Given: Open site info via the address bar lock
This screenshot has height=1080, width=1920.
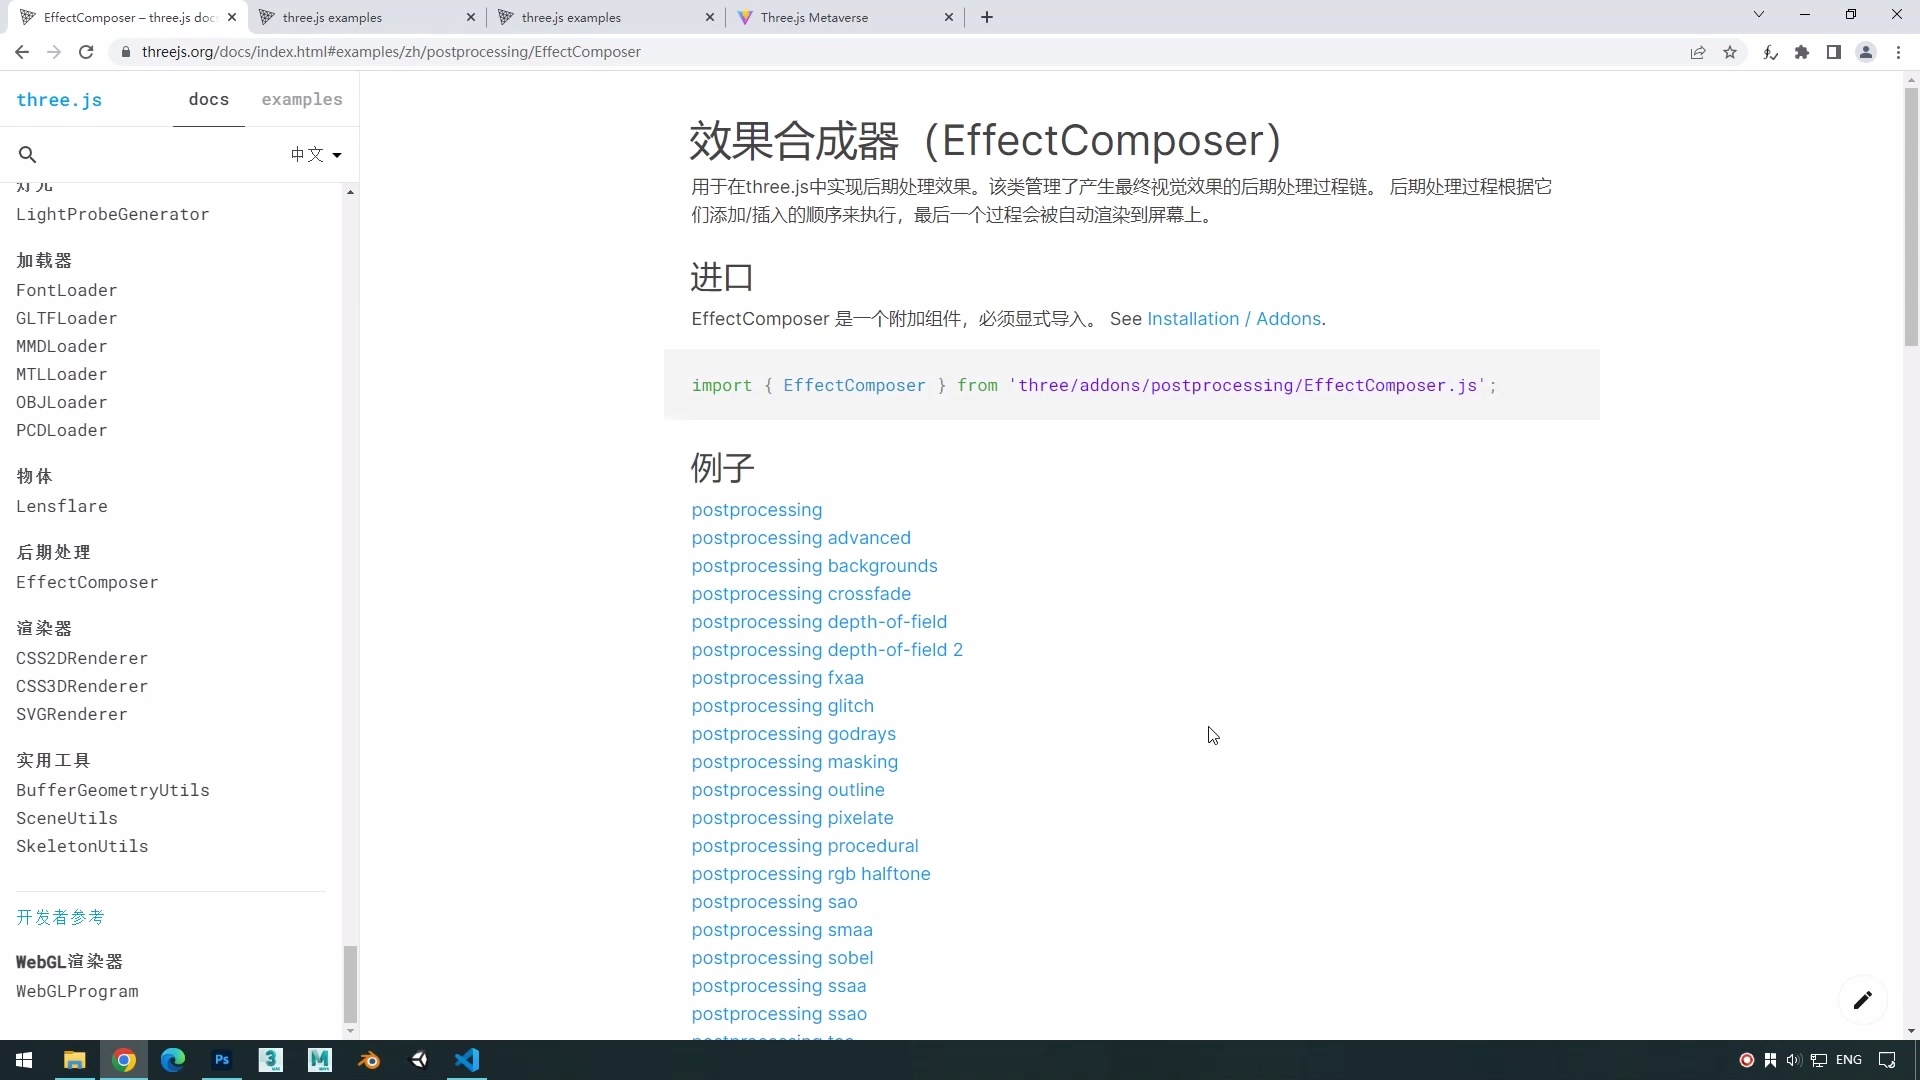Looking at the screenshot, I should [126, 52].
